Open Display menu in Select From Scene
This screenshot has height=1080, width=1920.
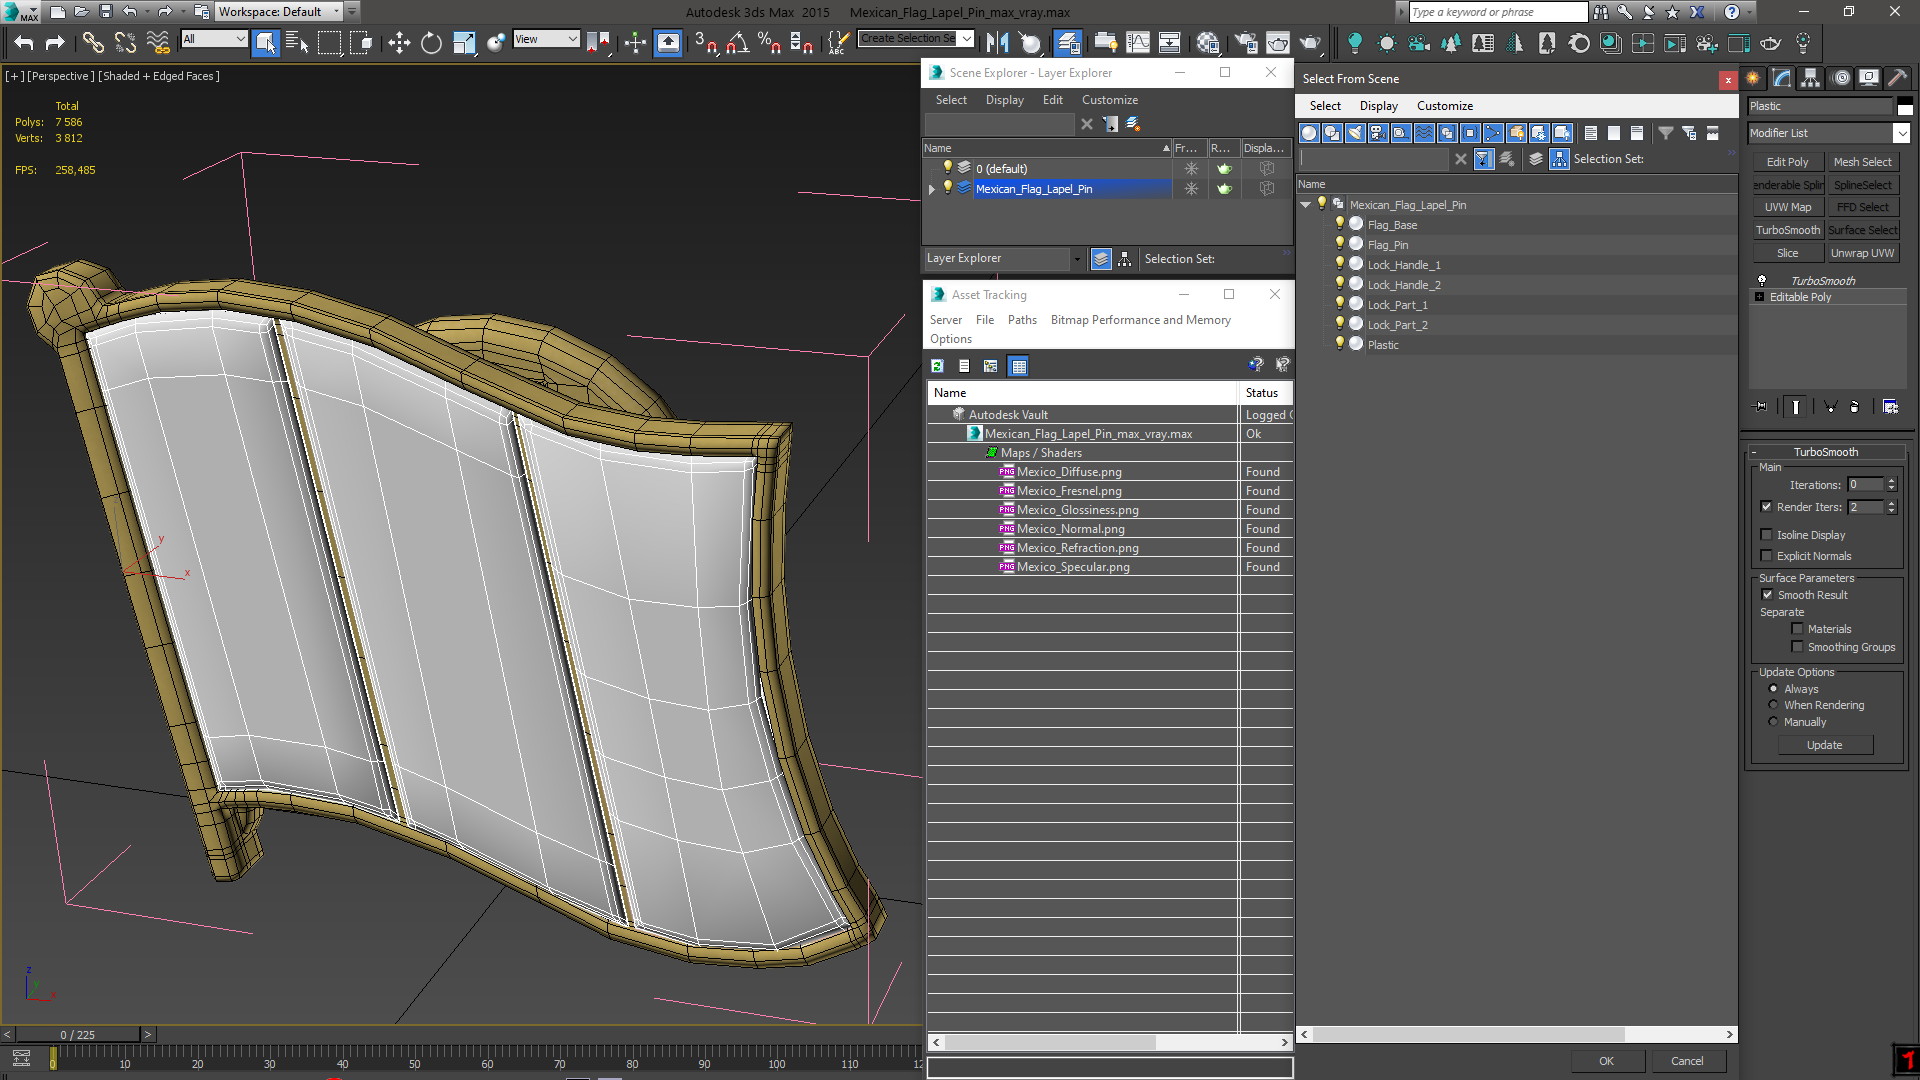coord(1379,106)
